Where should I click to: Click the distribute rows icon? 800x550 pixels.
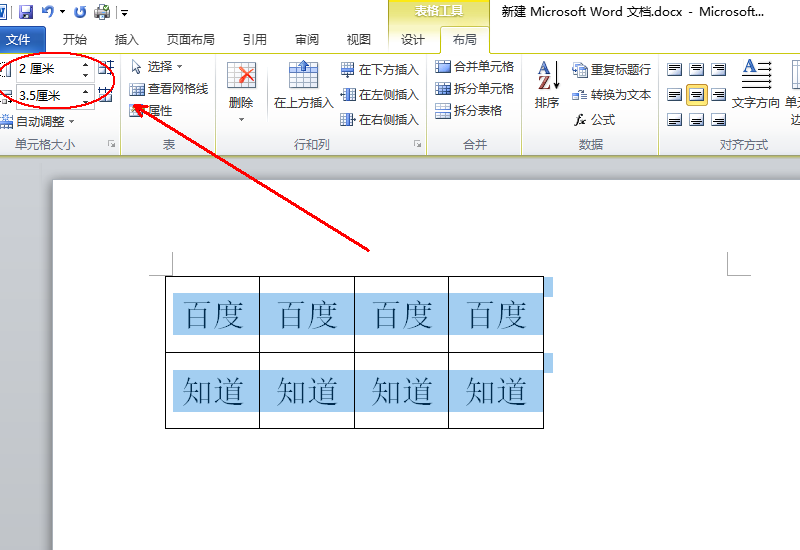coord(106,67)
